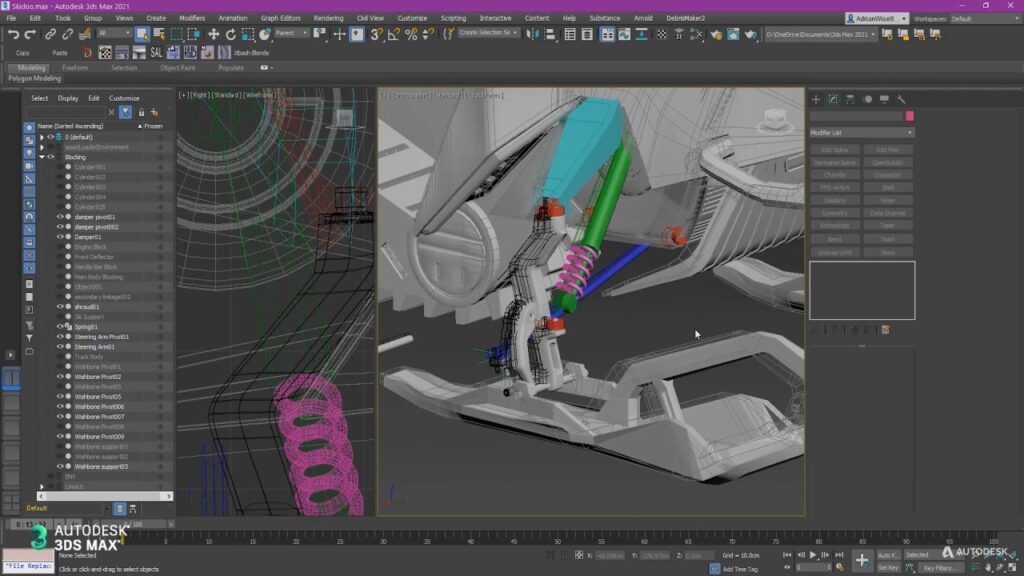Switch to the Hierarchy panel tab
The image size is (1024, 576).
[x=852, y=99]
